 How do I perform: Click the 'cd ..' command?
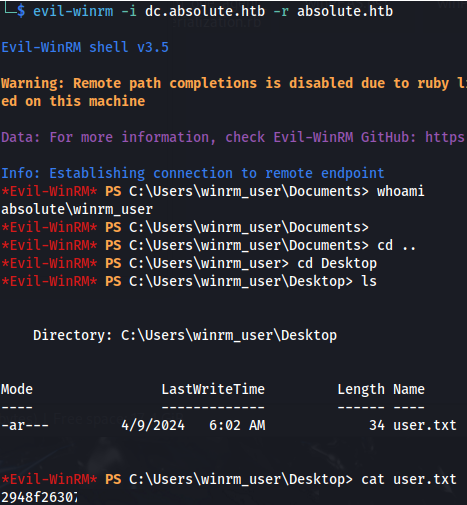[397, 245]
